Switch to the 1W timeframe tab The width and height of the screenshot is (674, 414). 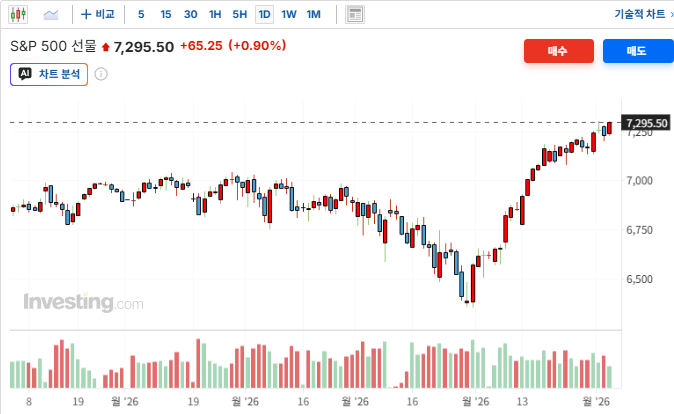[x=289, y=15]
